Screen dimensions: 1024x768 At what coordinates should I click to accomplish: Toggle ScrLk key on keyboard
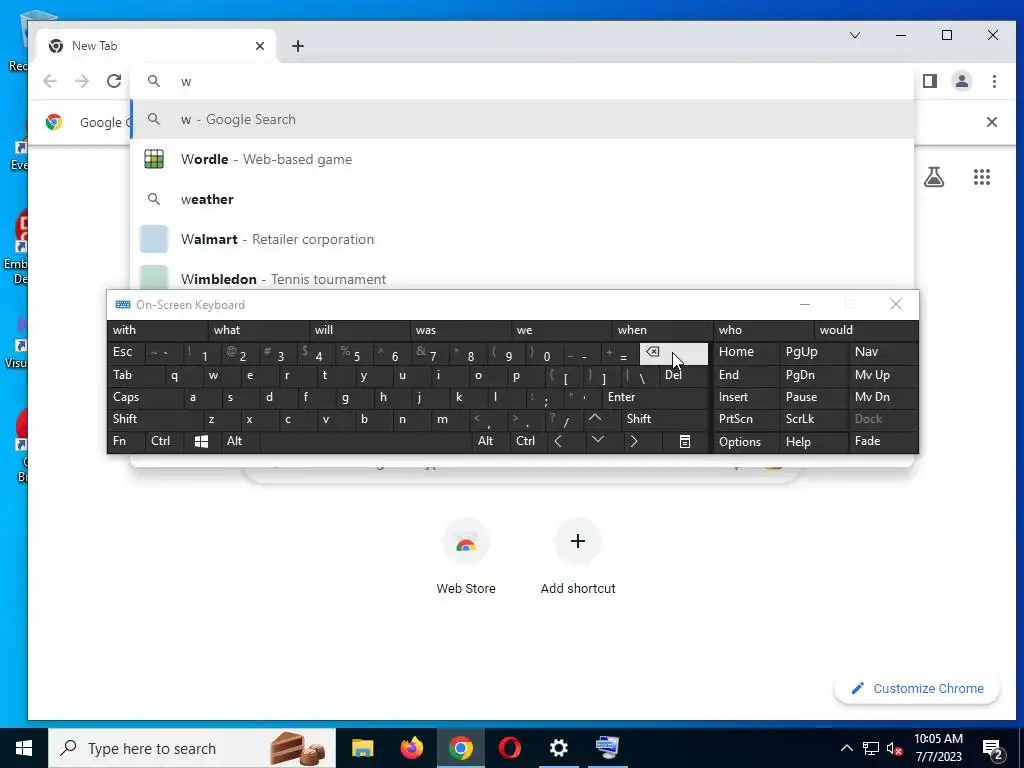[x=814, y=419]
